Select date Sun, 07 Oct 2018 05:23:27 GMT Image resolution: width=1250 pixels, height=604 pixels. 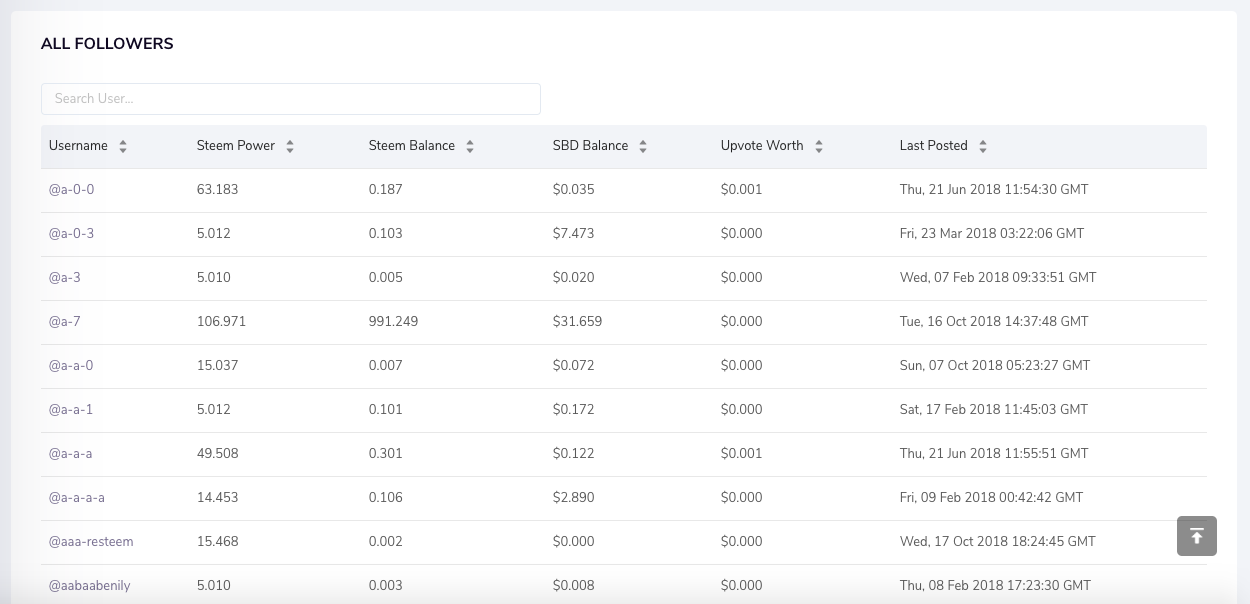tap(995, 366)
